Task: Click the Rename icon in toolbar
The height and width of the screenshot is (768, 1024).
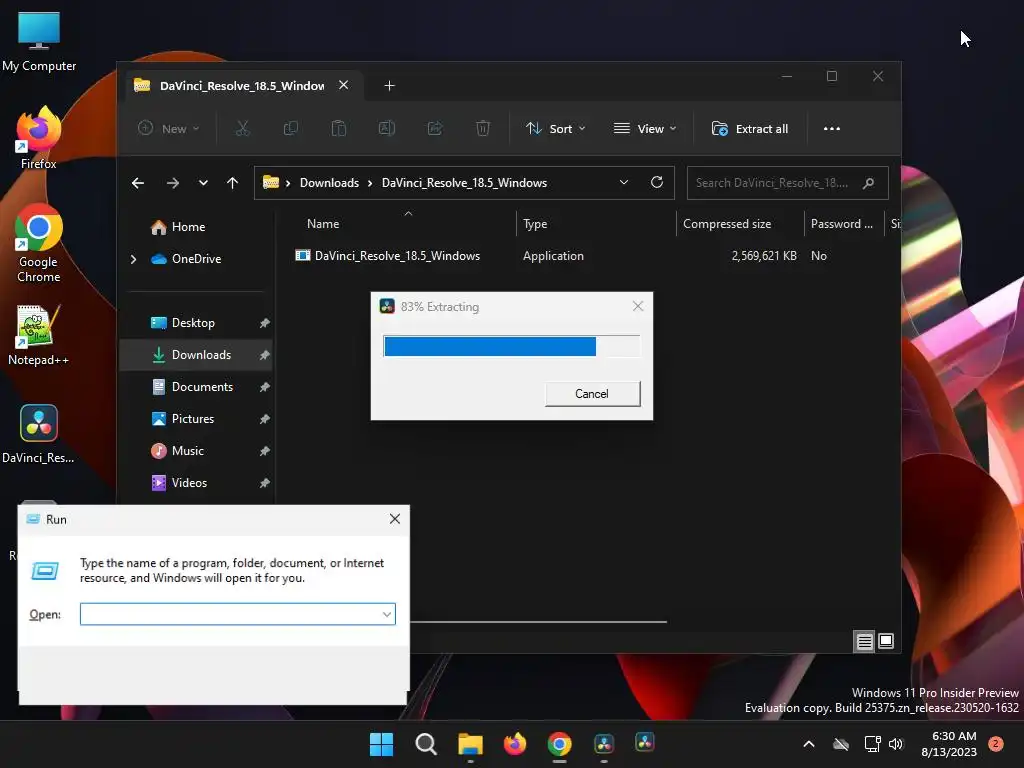Action: 387,129
